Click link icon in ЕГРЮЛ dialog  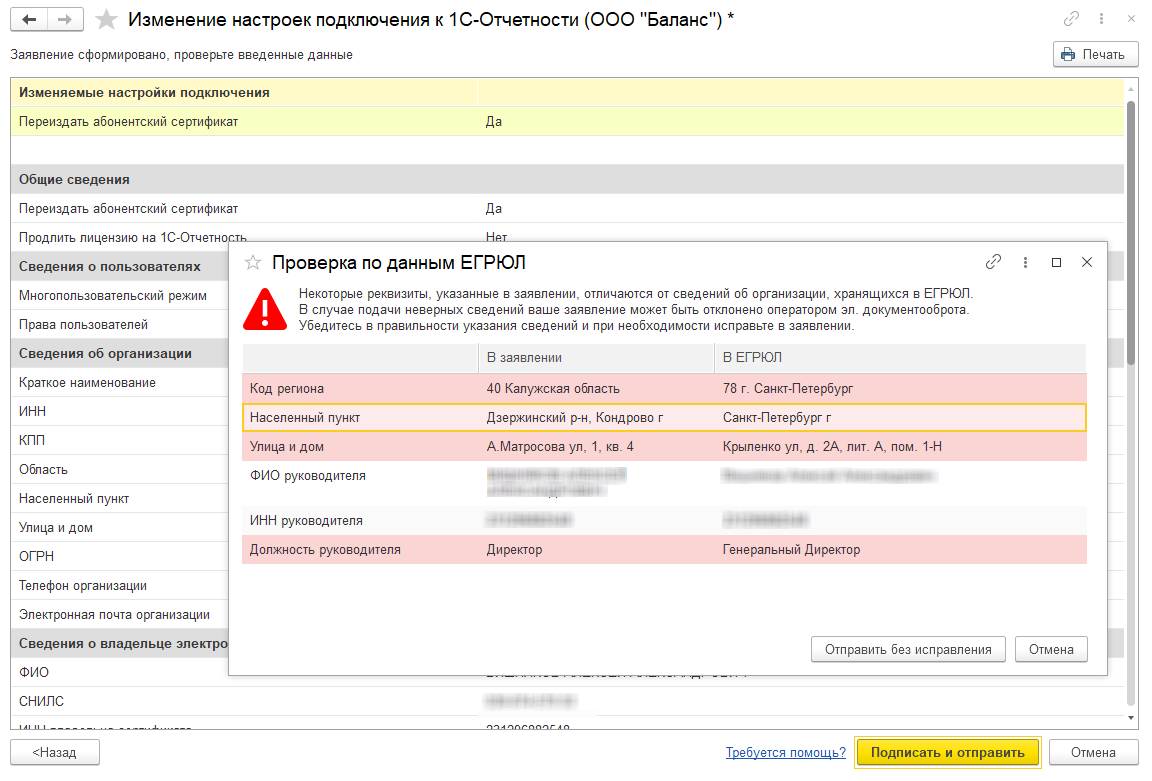click(x=993, y=262)
